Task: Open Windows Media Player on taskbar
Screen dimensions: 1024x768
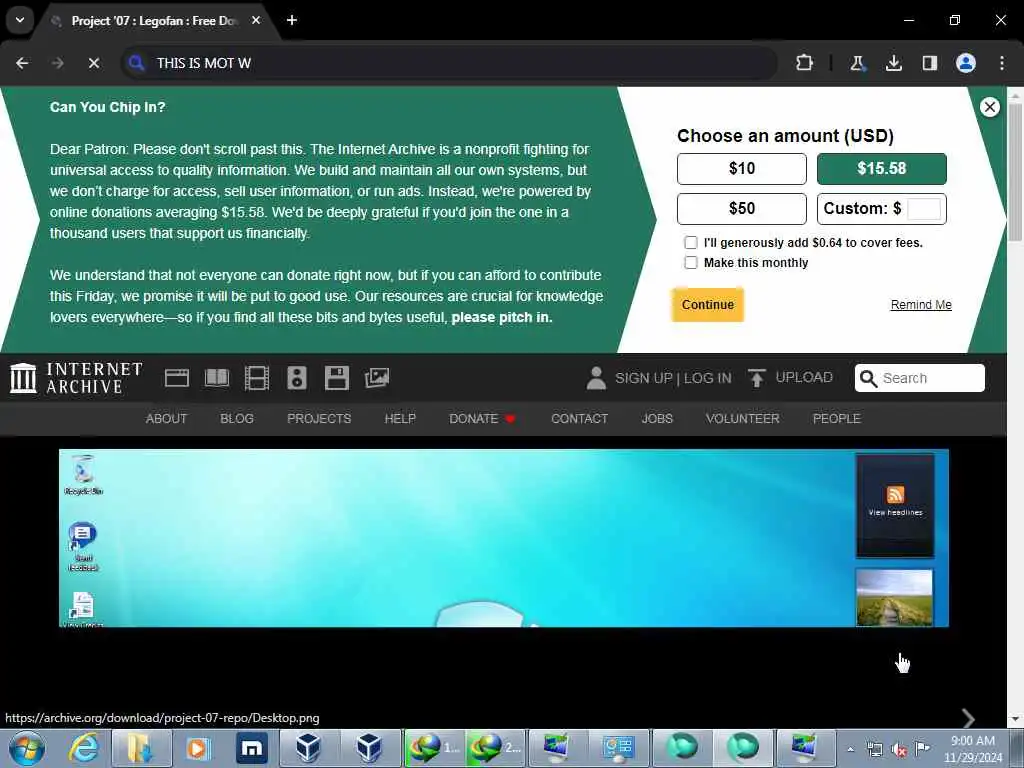Action: click(199, 748)
